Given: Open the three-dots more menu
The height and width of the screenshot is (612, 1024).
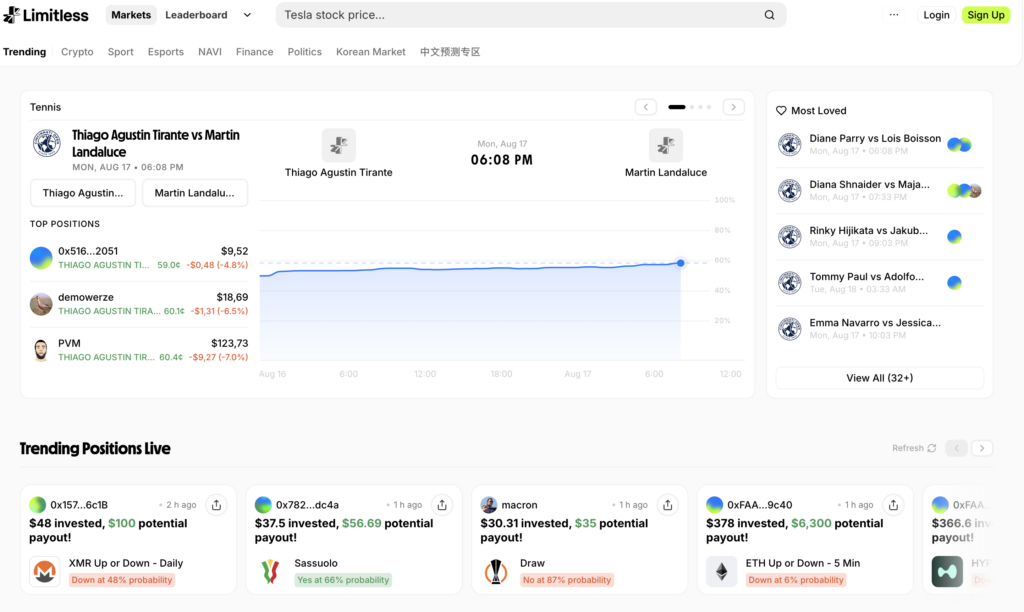Looking at the screenshot, I should point(893,14).
